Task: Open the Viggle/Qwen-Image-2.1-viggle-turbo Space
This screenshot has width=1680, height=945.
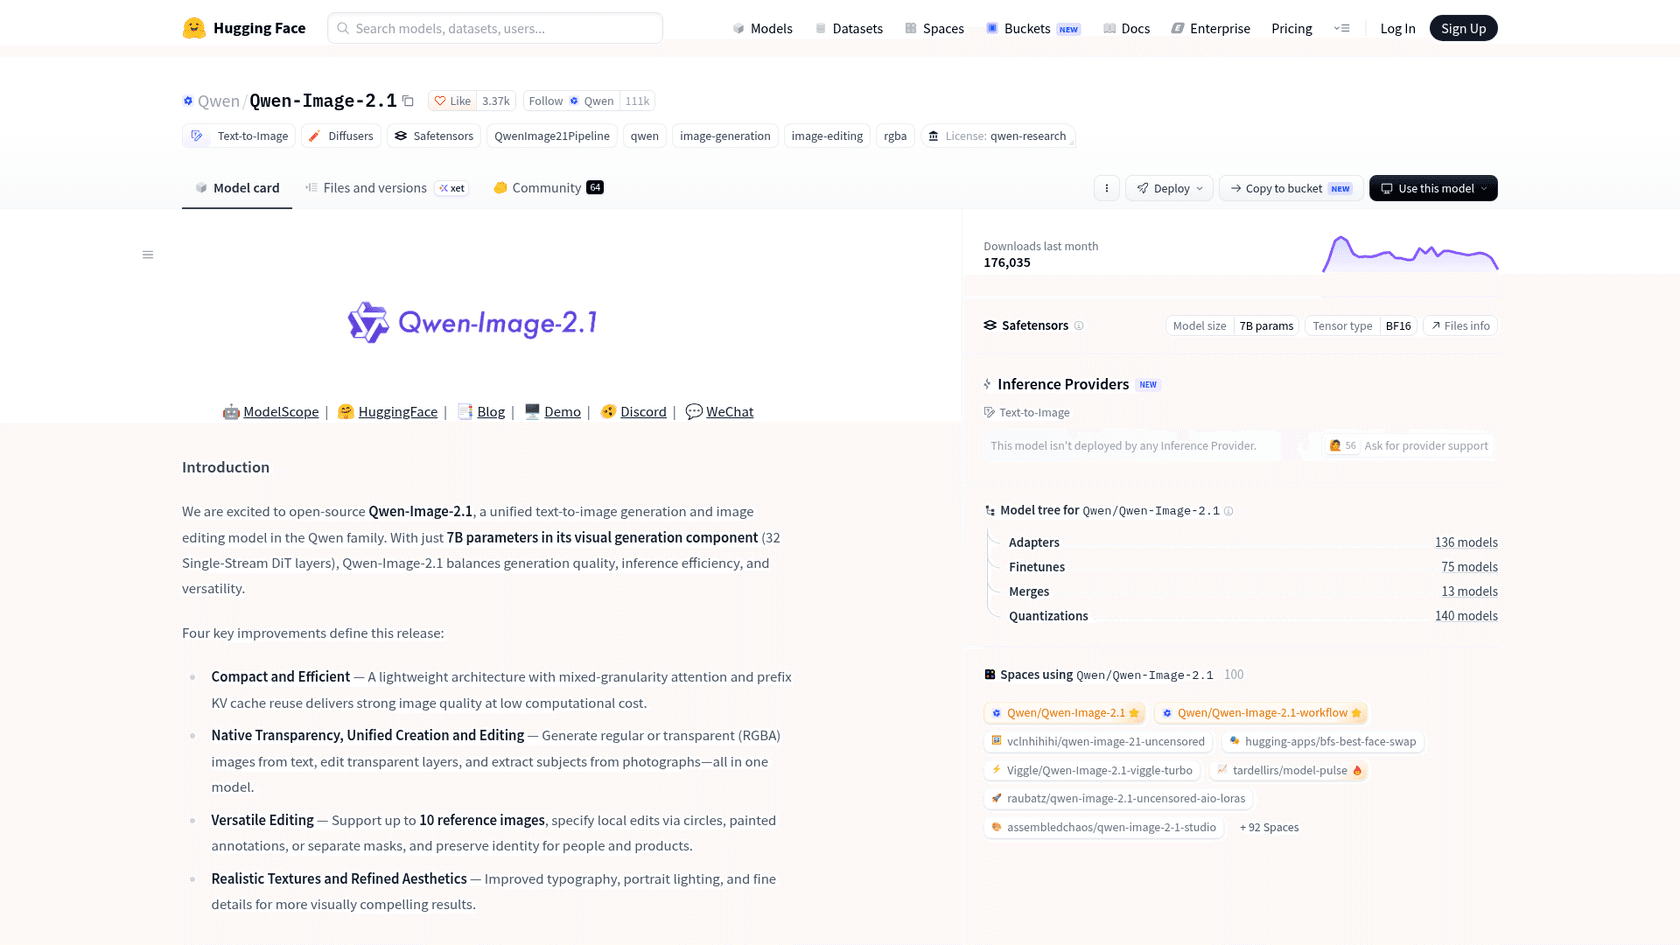Action: pyautogui.click(x=1092, y=770)
